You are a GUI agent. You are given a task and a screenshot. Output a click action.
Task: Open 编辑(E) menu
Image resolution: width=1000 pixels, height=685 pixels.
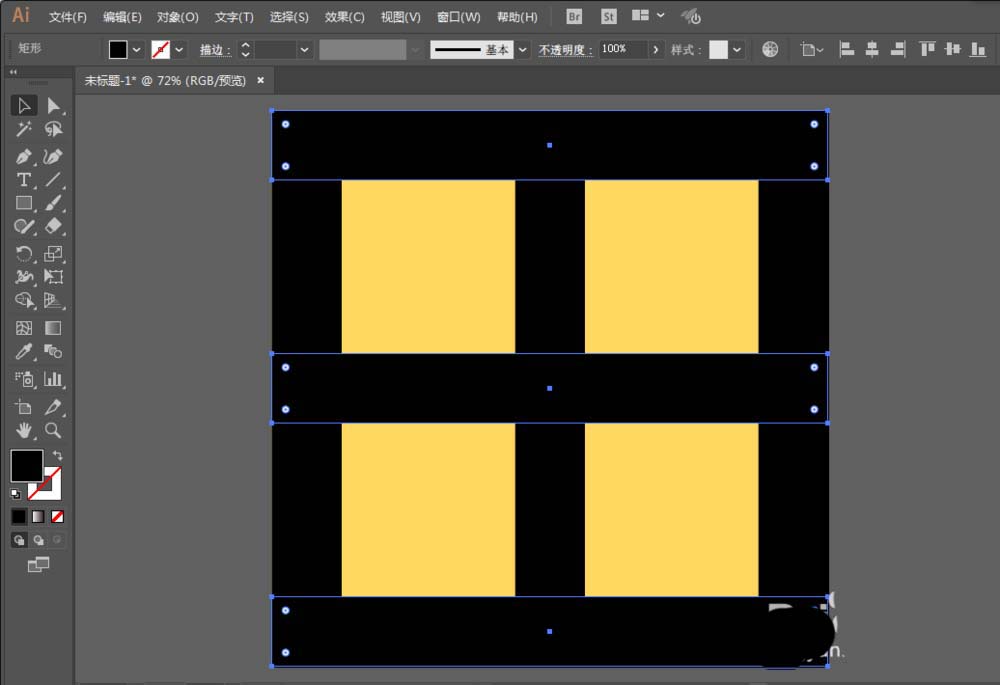[122, 17]
